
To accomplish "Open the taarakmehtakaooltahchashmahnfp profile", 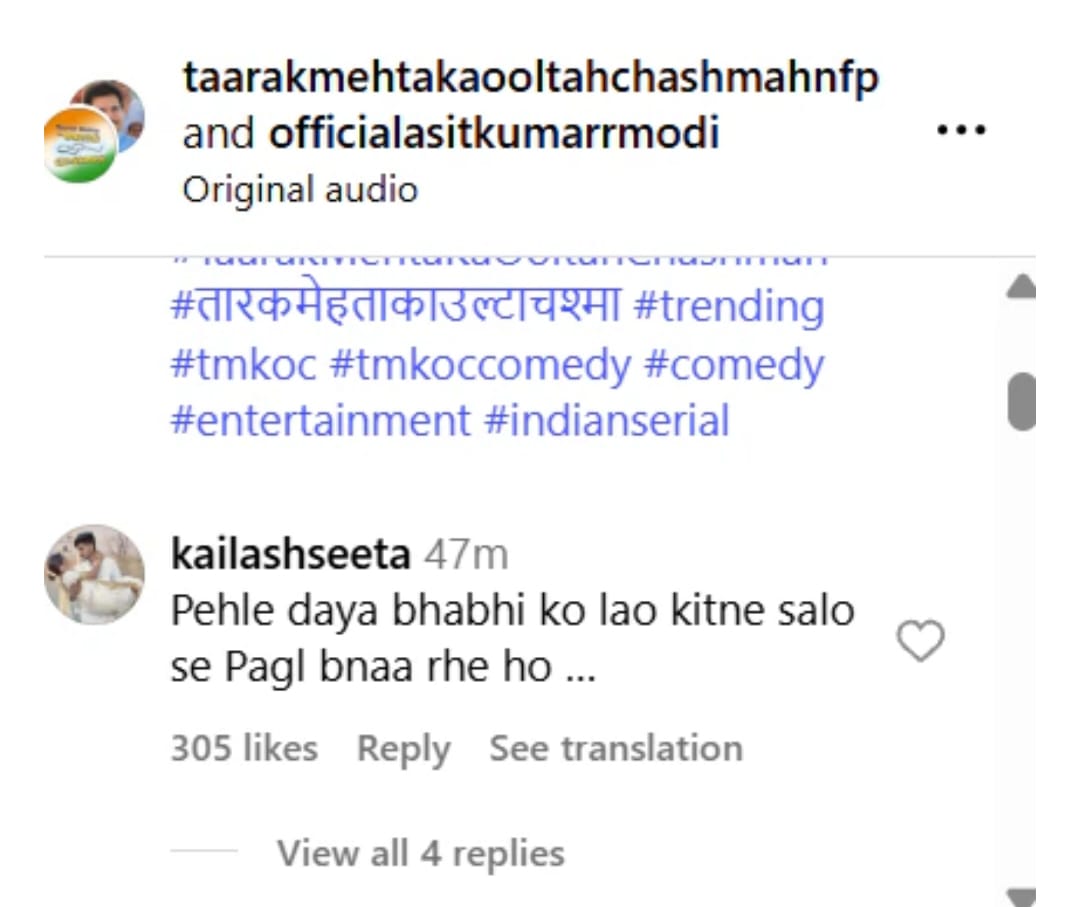I will 530,78.
